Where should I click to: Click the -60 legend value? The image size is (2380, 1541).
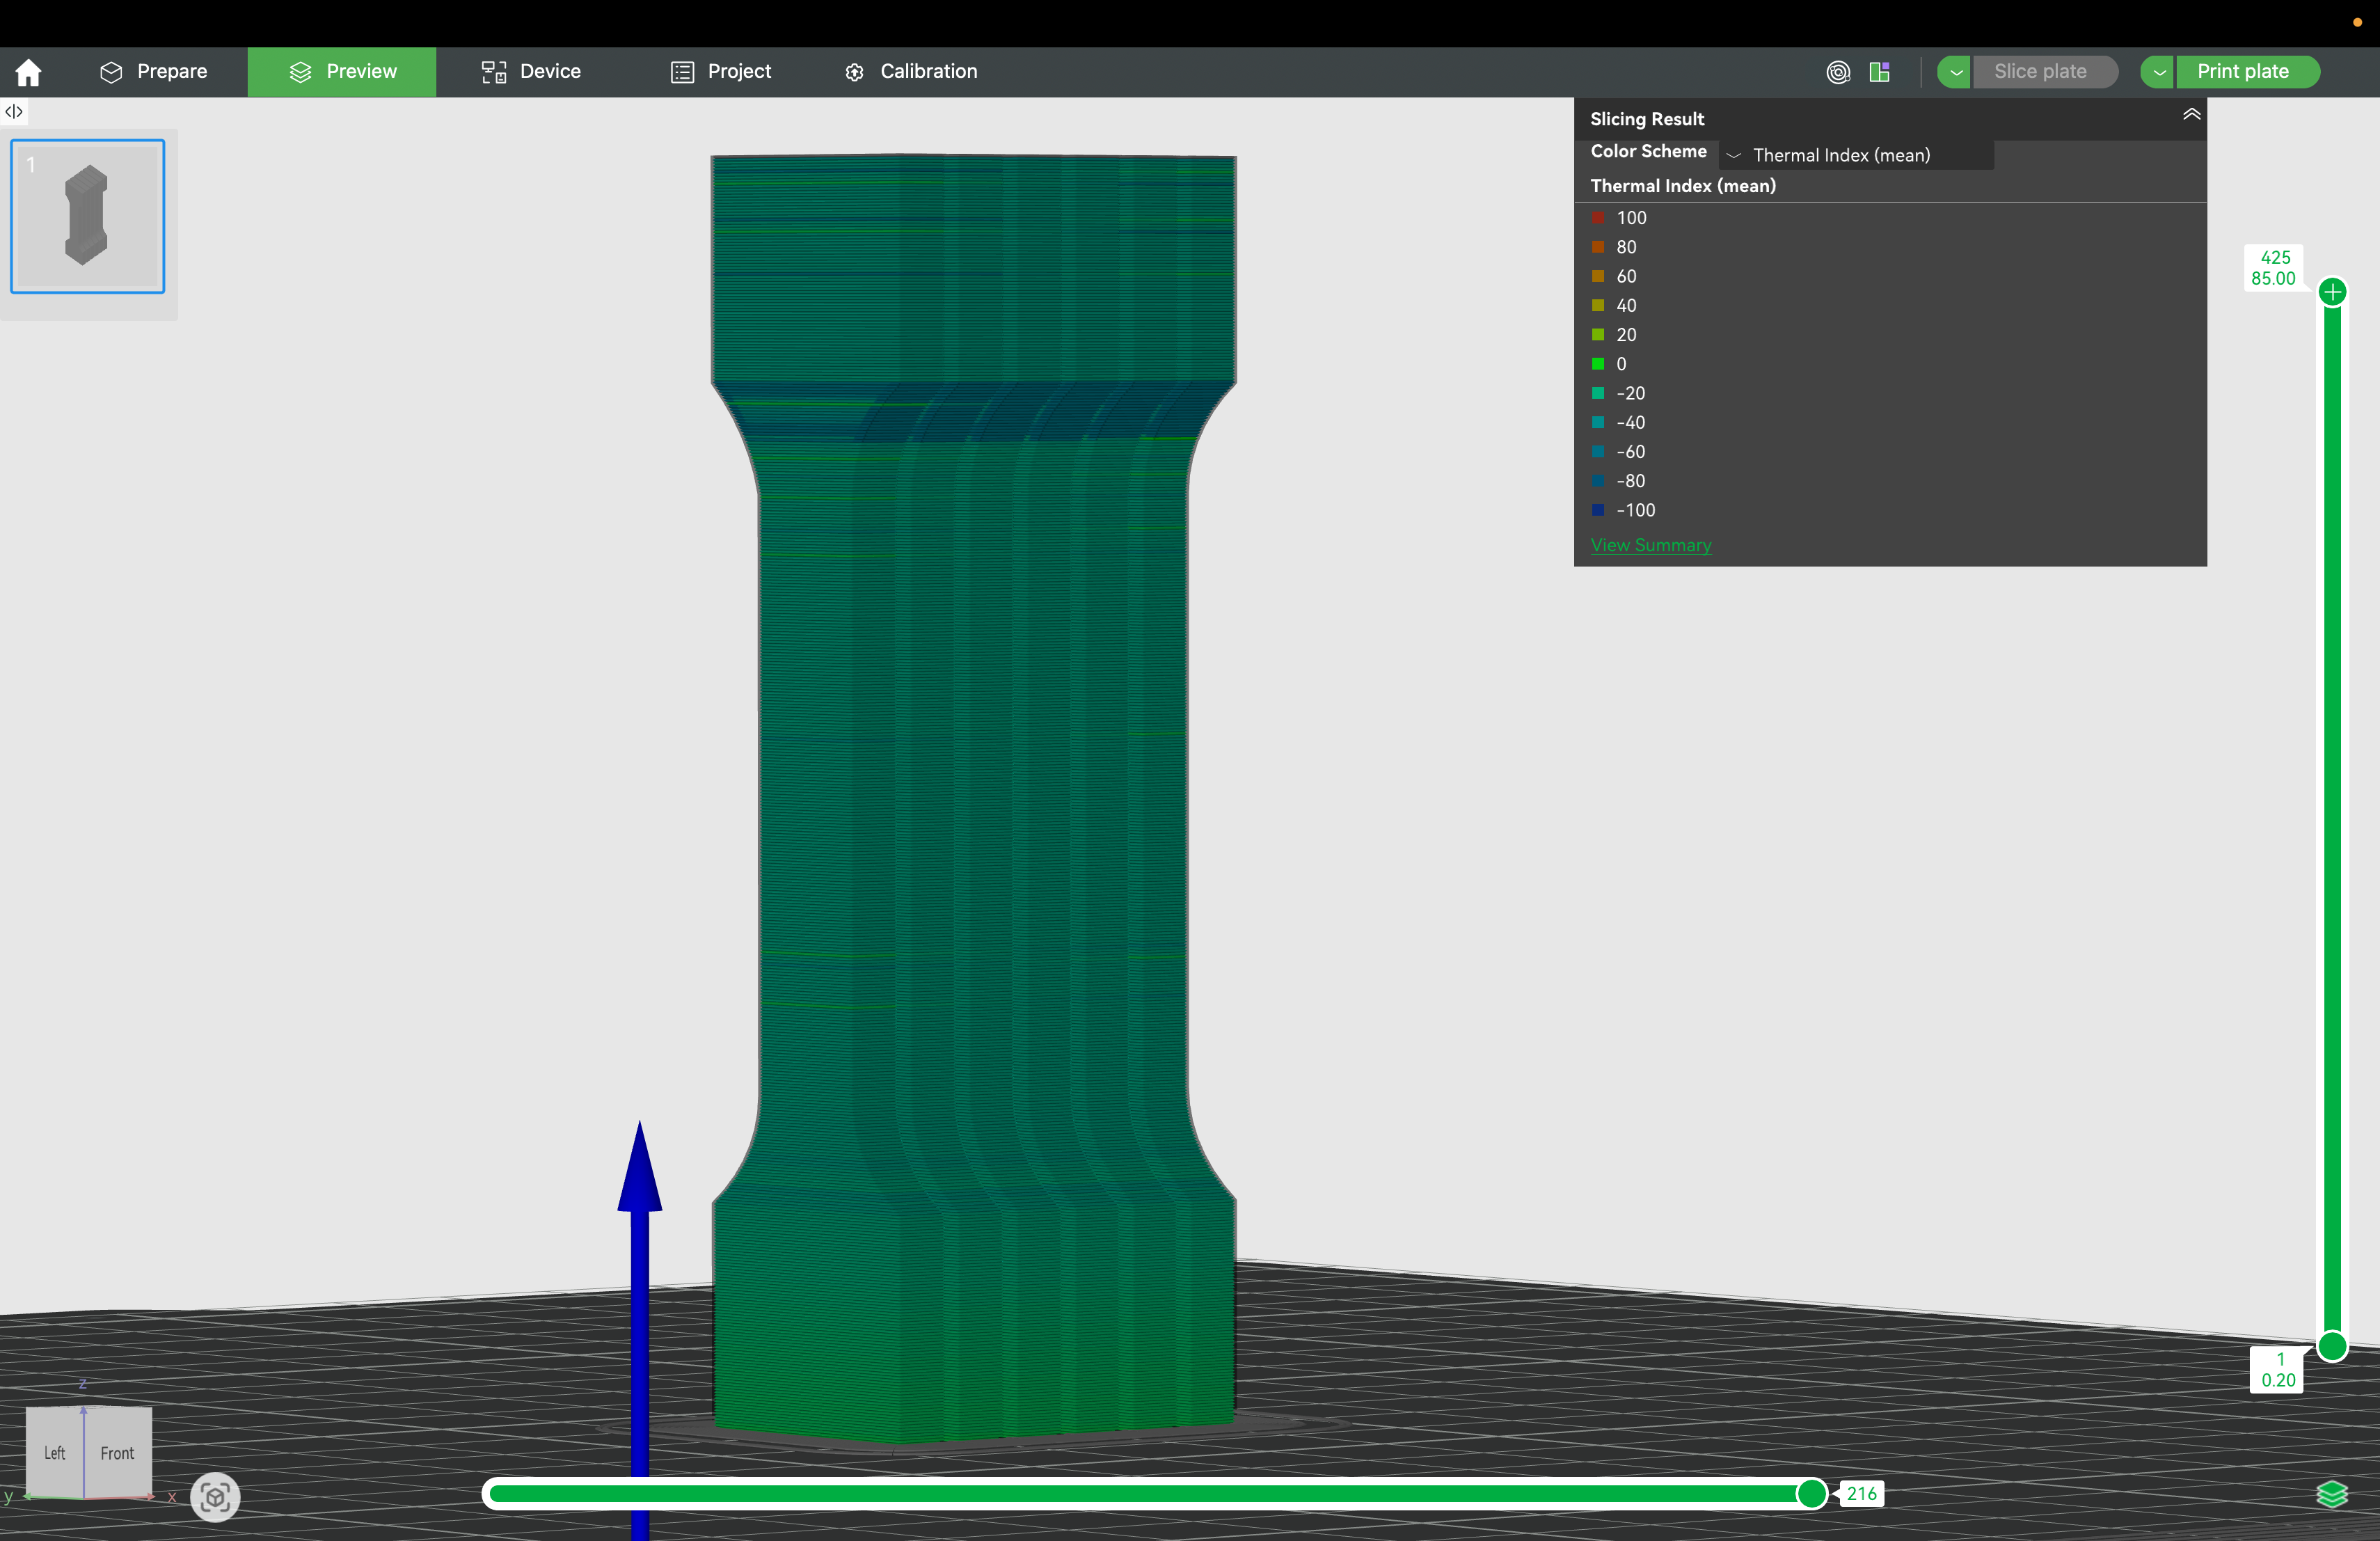tap(1631, 452)
